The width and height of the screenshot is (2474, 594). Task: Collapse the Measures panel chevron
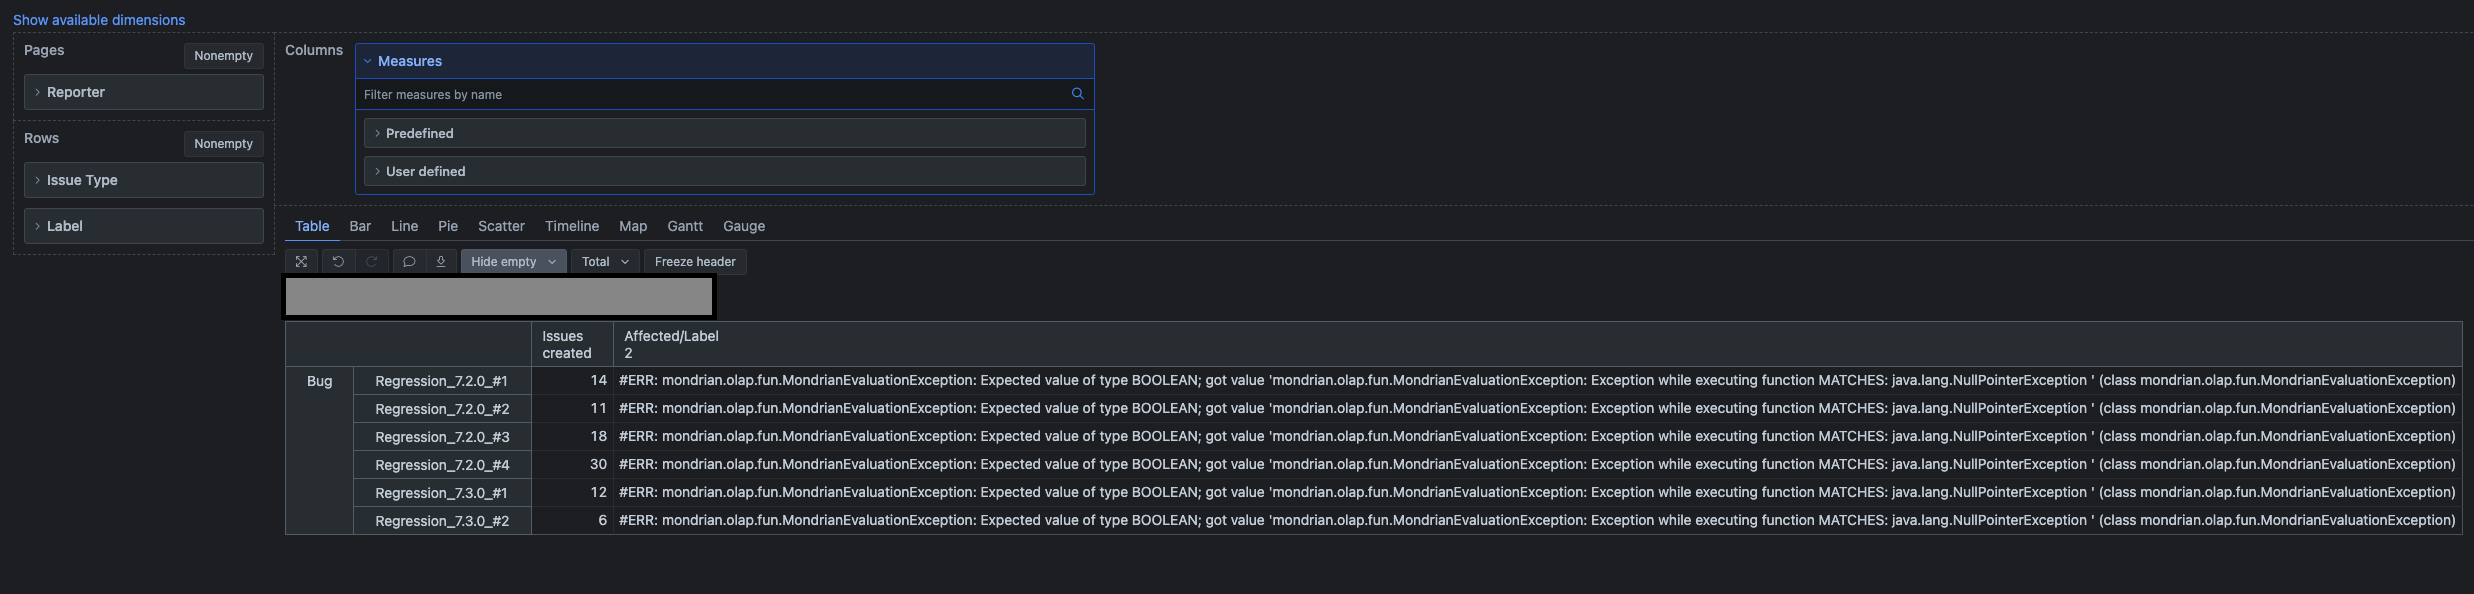(x=368, y=61)
